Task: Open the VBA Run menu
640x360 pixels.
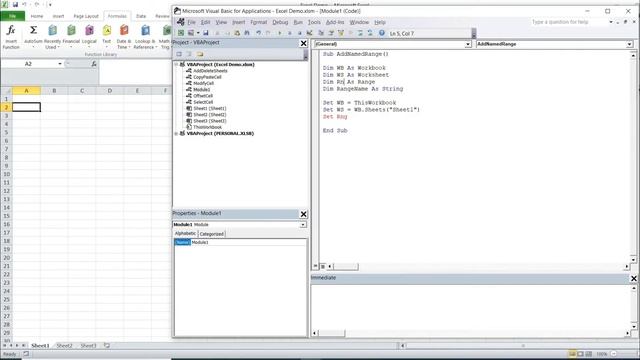Action: click(x=298, y=22)
